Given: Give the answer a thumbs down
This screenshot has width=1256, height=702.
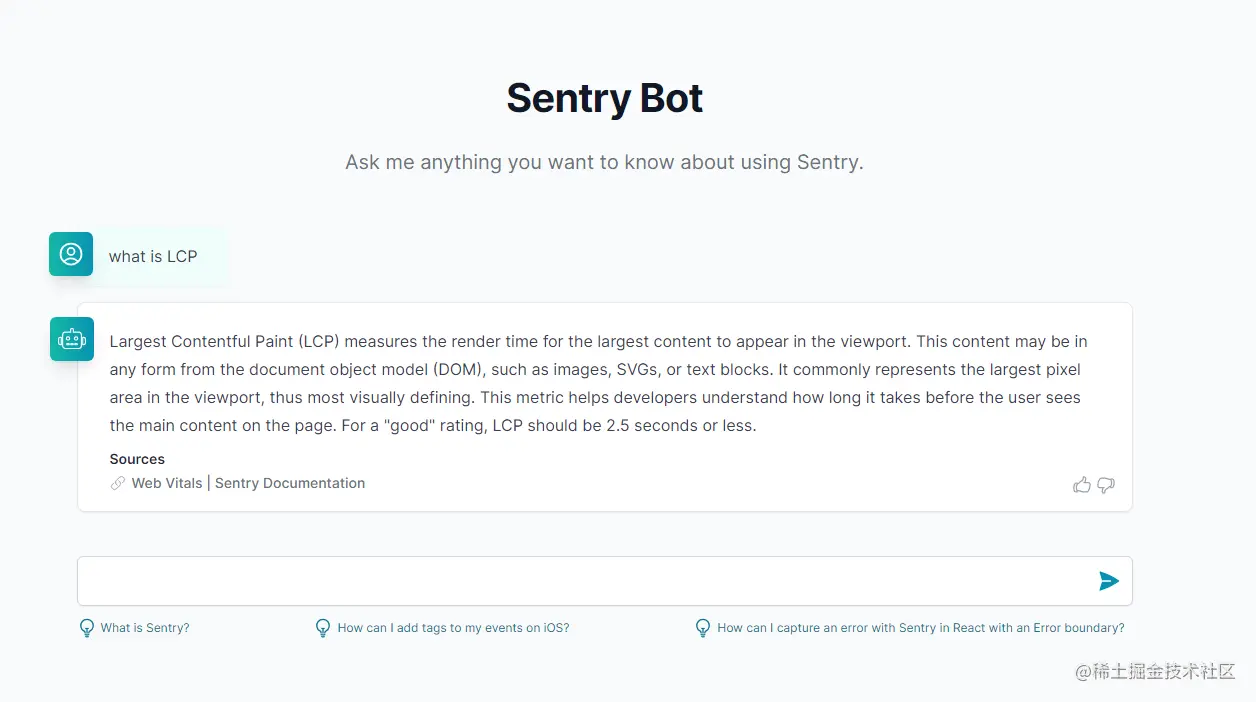Looking at the screenshot, I should pyautogui.click(x=1106, y=485).
